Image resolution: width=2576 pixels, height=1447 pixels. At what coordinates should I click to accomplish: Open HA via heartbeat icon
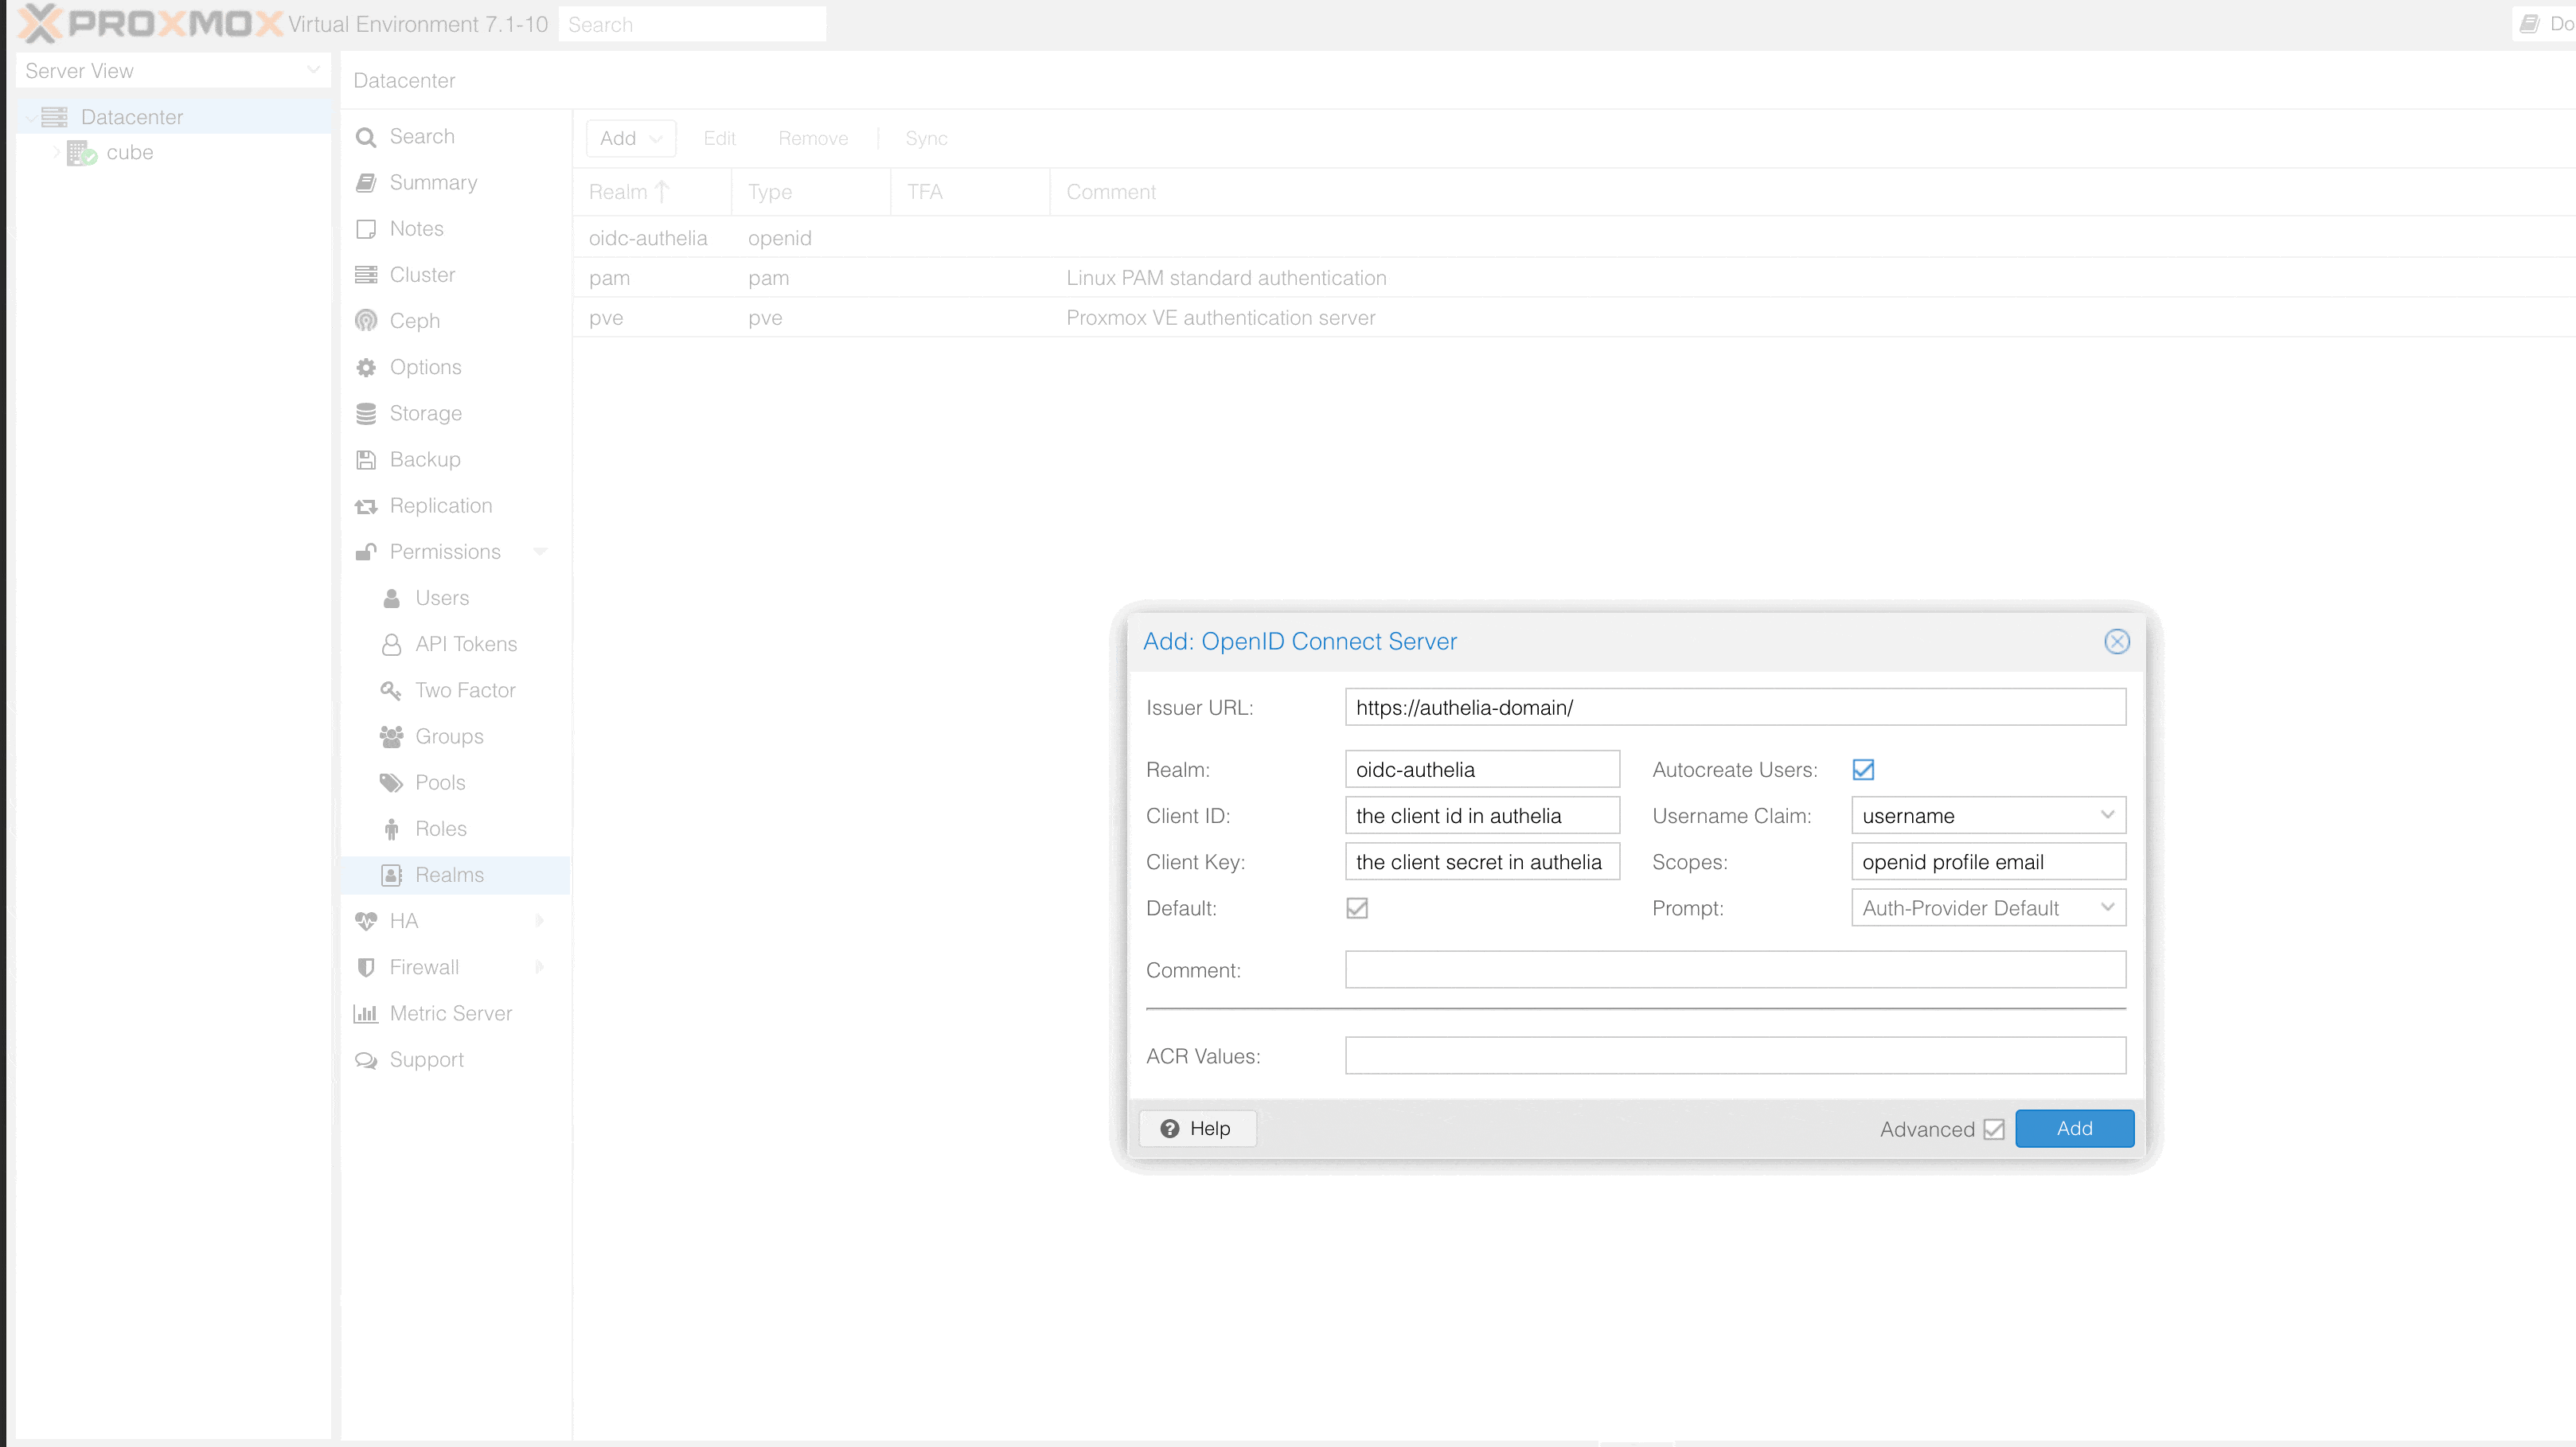point(366,921)
